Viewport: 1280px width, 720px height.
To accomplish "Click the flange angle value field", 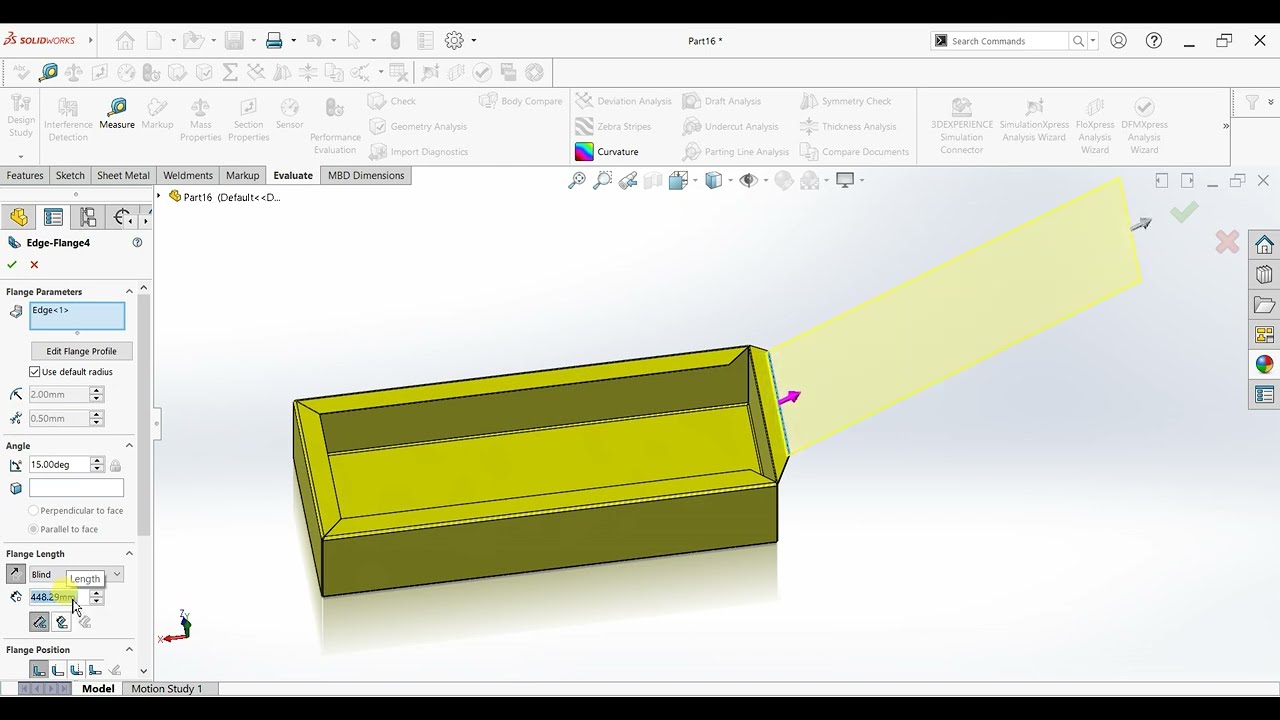I will 59,465.
